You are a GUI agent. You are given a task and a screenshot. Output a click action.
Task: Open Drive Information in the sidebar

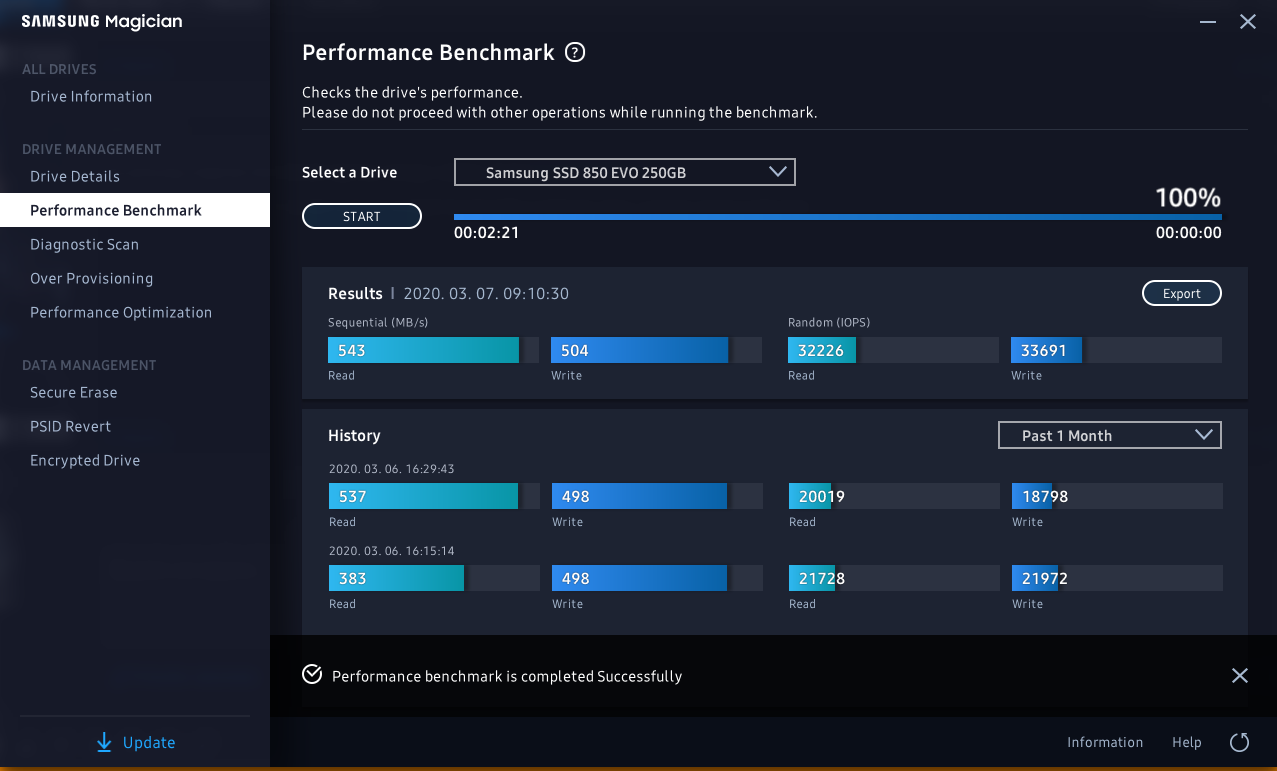pos(91,96)
